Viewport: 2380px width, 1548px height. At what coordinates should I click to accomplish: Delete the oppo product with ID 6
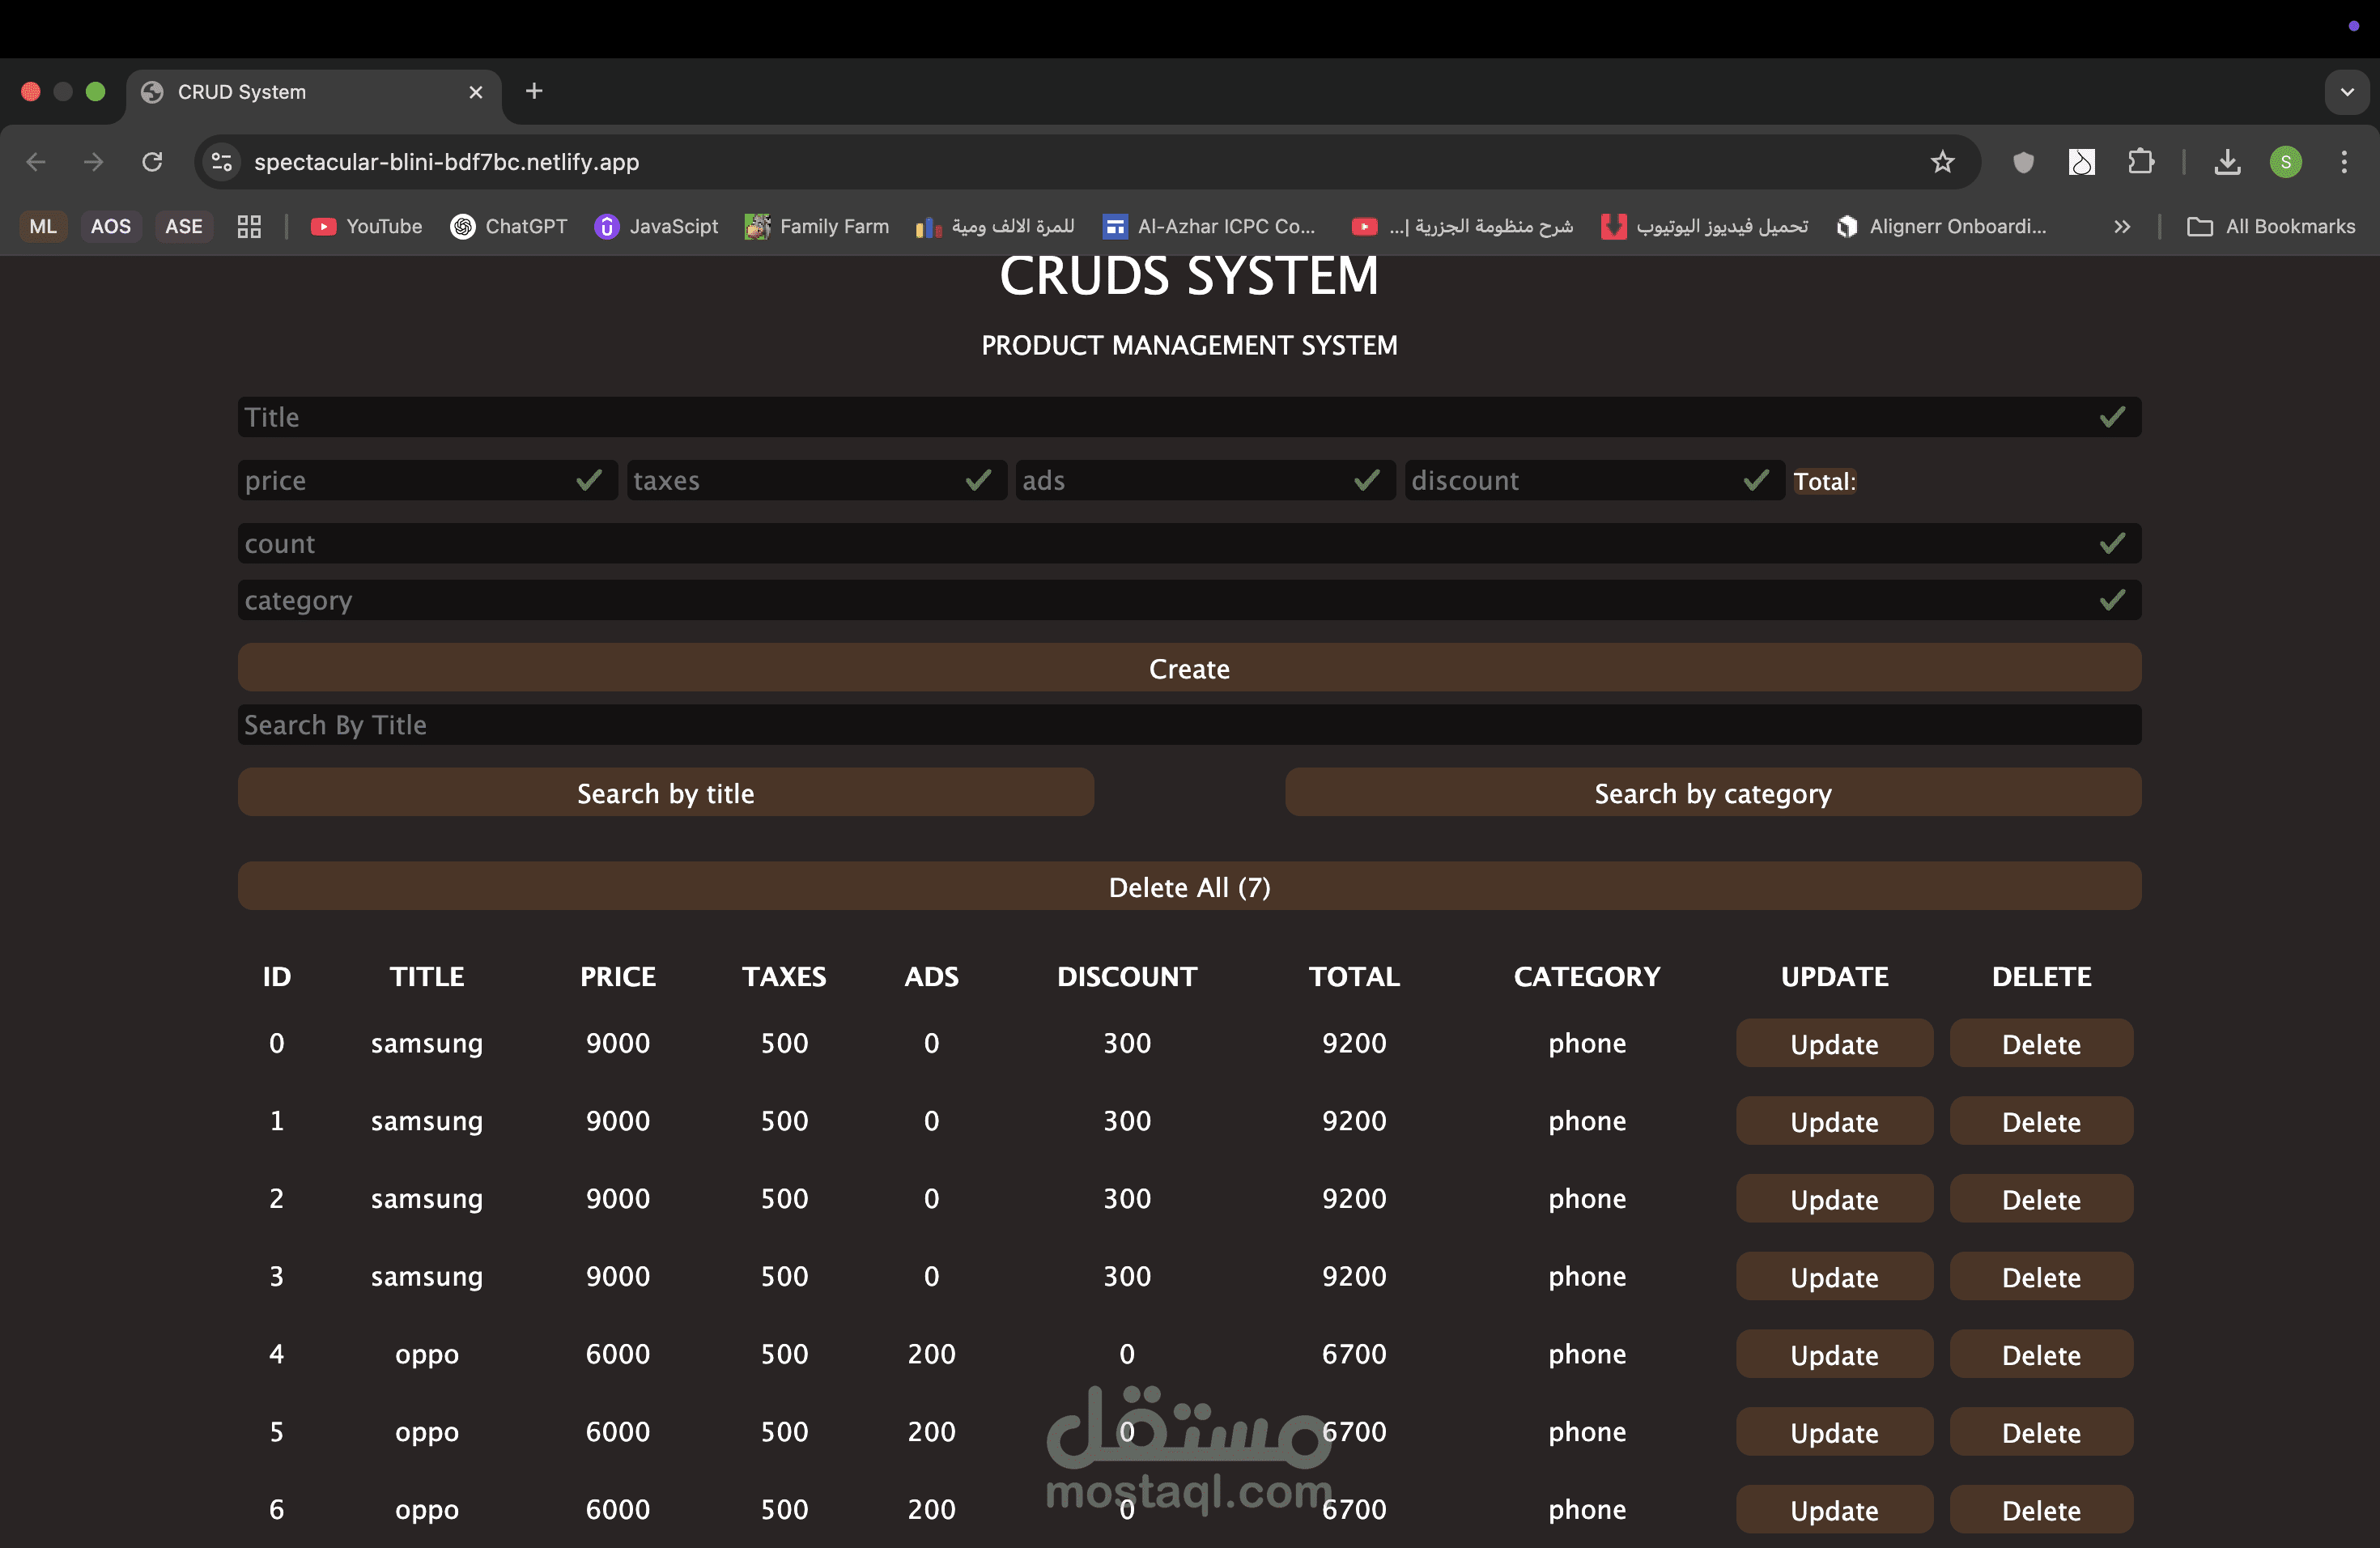coord(2041,1510)
